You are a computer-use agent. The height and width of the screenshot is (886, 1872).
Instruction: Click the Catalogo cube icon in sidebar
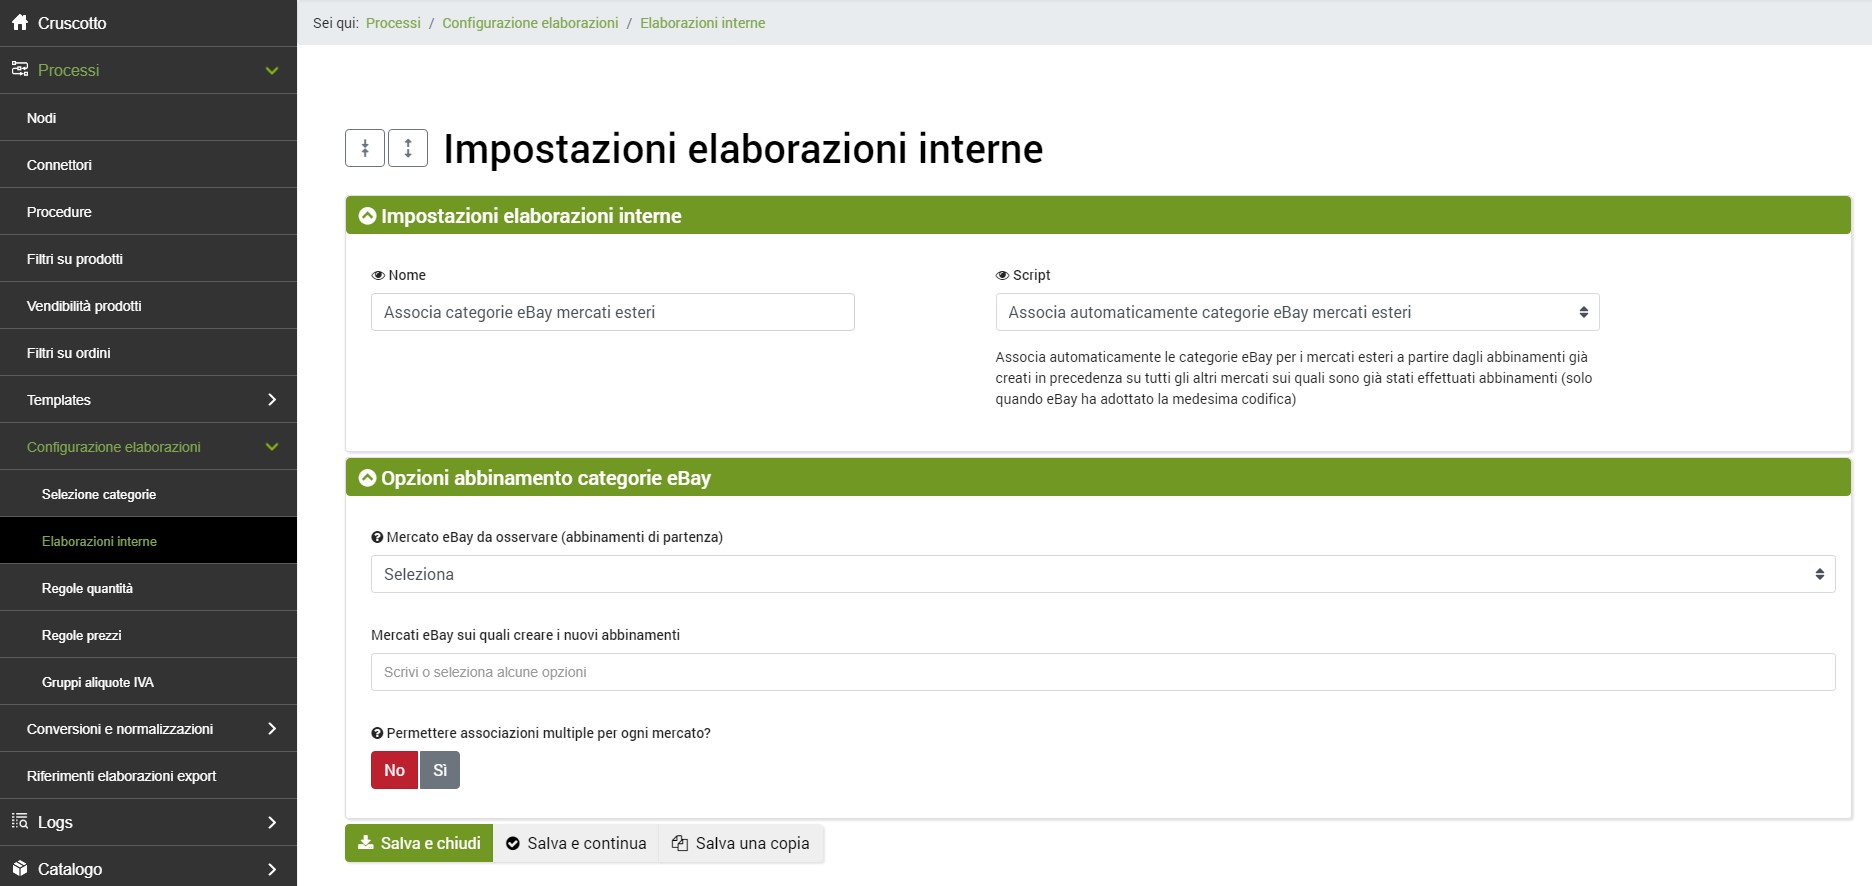pyautogui.click(x=19, y=868)
